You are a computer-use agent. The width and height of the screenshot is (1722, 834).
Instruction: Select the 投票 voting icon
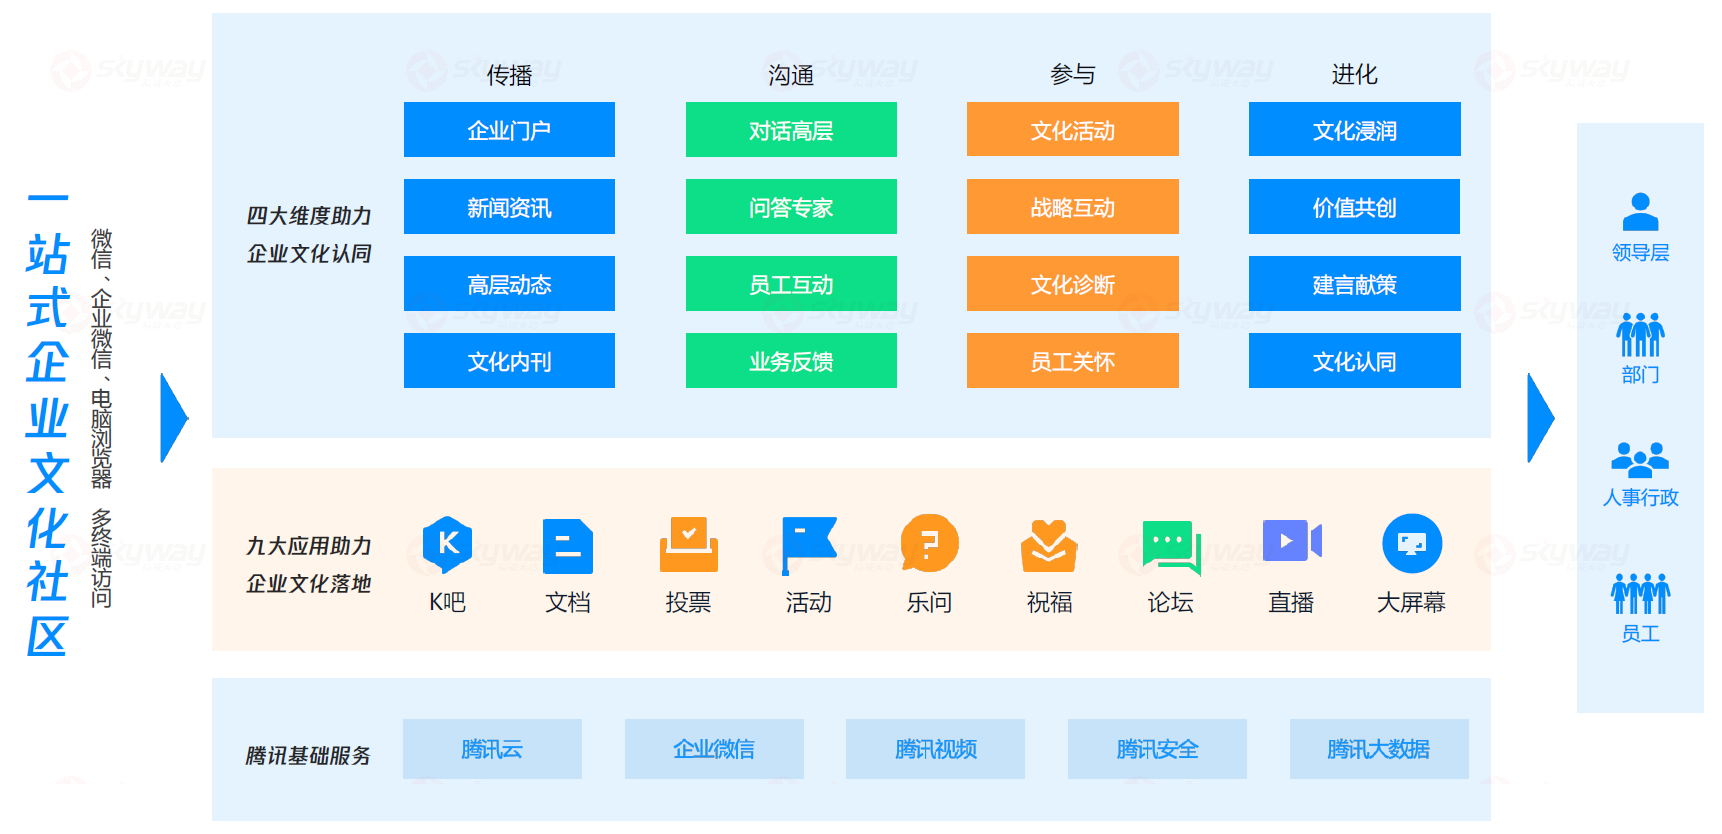pos(688,545)
